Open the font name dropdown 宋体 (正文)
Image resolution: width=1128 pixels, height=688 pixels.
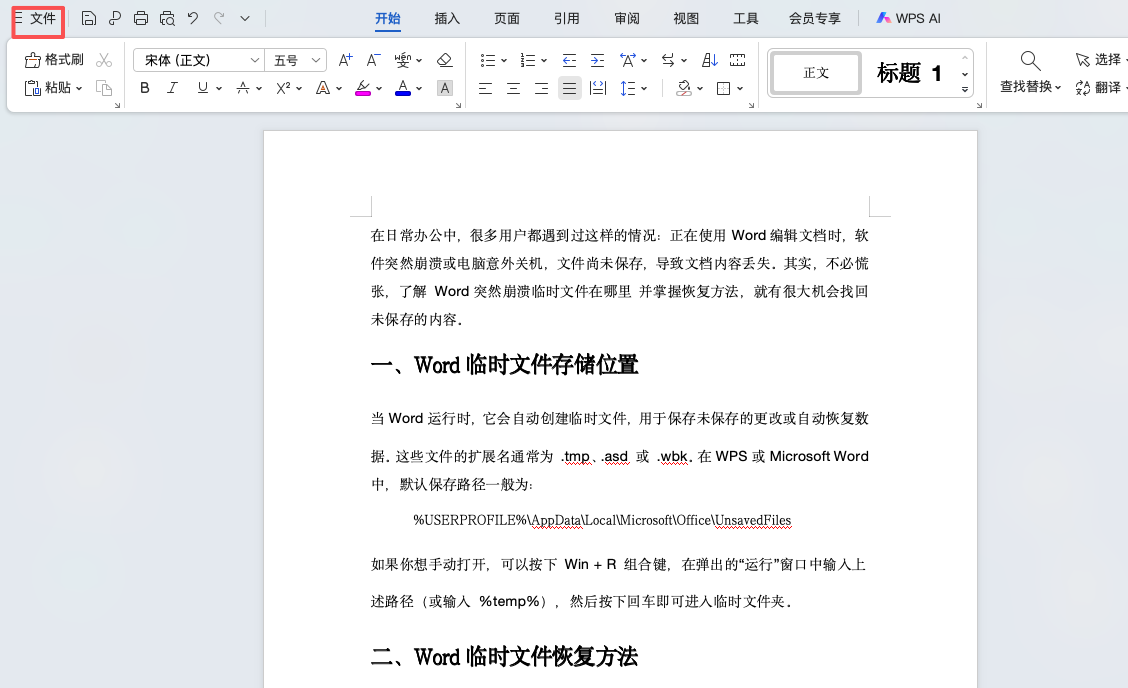pyautogui.click(x=198, y=60)
